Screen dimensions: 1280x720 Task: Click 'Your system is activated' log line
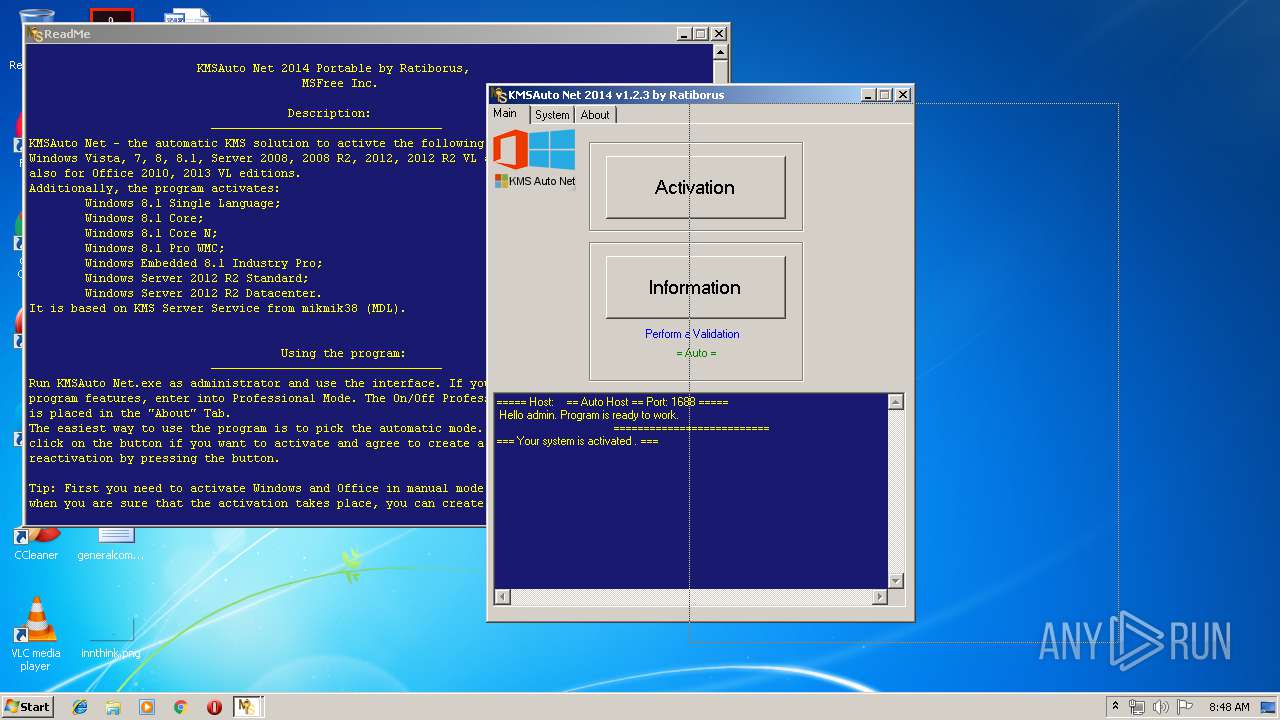(577, 441)
